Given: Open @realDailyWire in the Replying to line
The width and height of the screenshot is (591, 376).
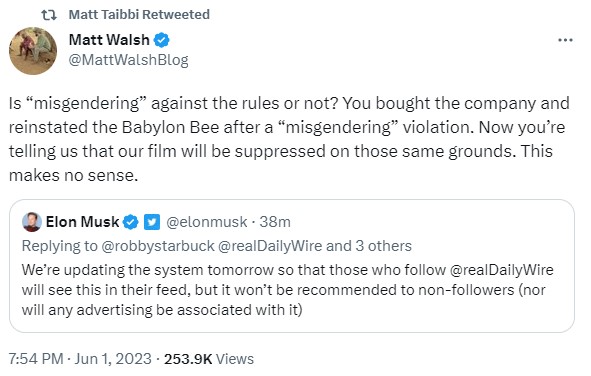Looking at the screenshot, I should [270, 246].
